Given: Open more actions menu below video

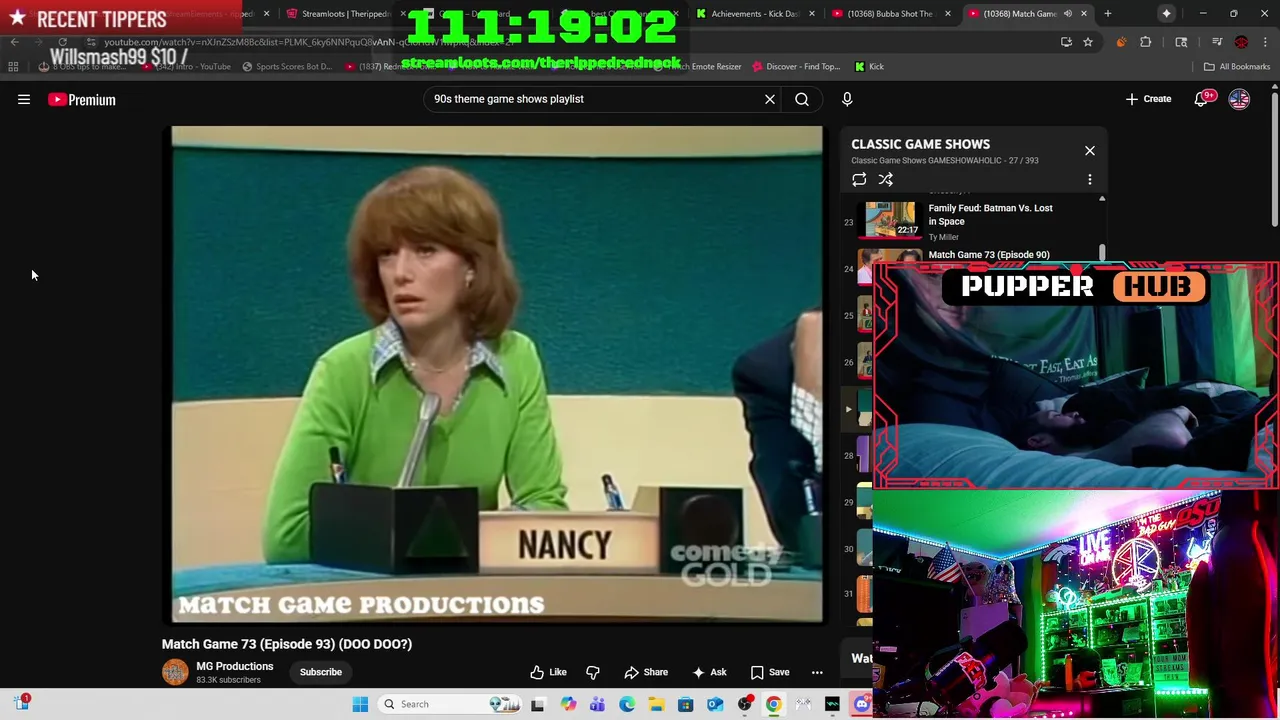Looking at the screenshot, I should (817, 672).
